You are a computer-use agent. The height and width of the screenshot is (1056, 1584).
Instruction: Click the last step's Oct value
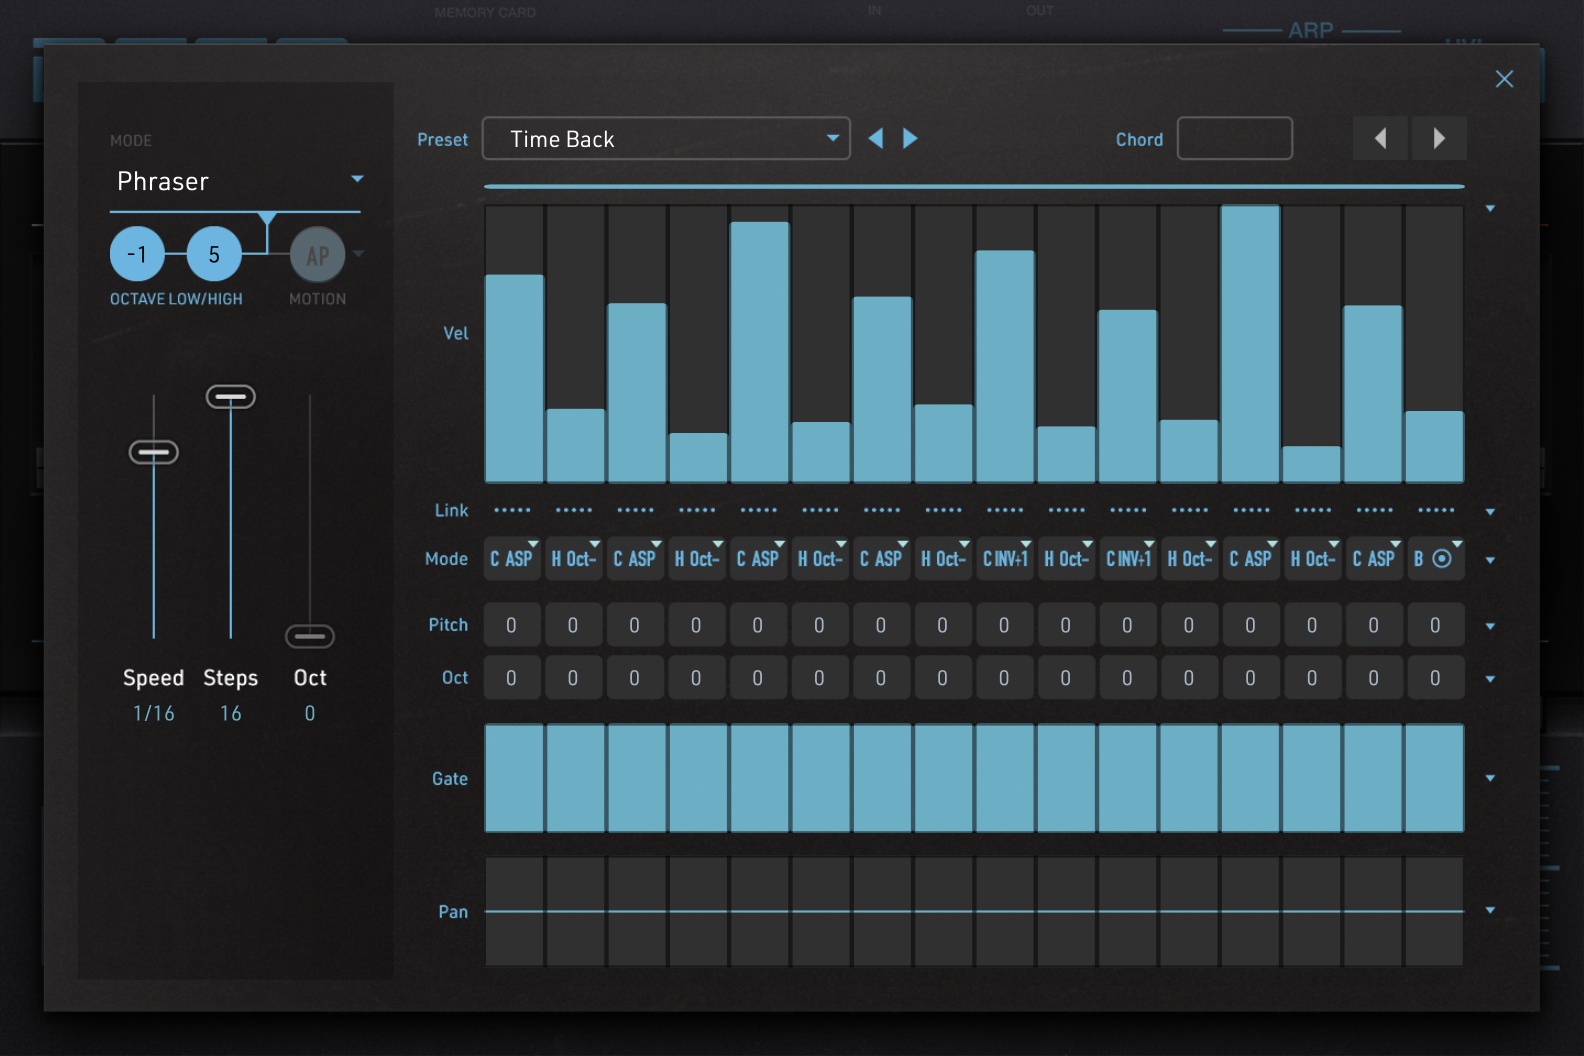click(x=1435, y=678)
